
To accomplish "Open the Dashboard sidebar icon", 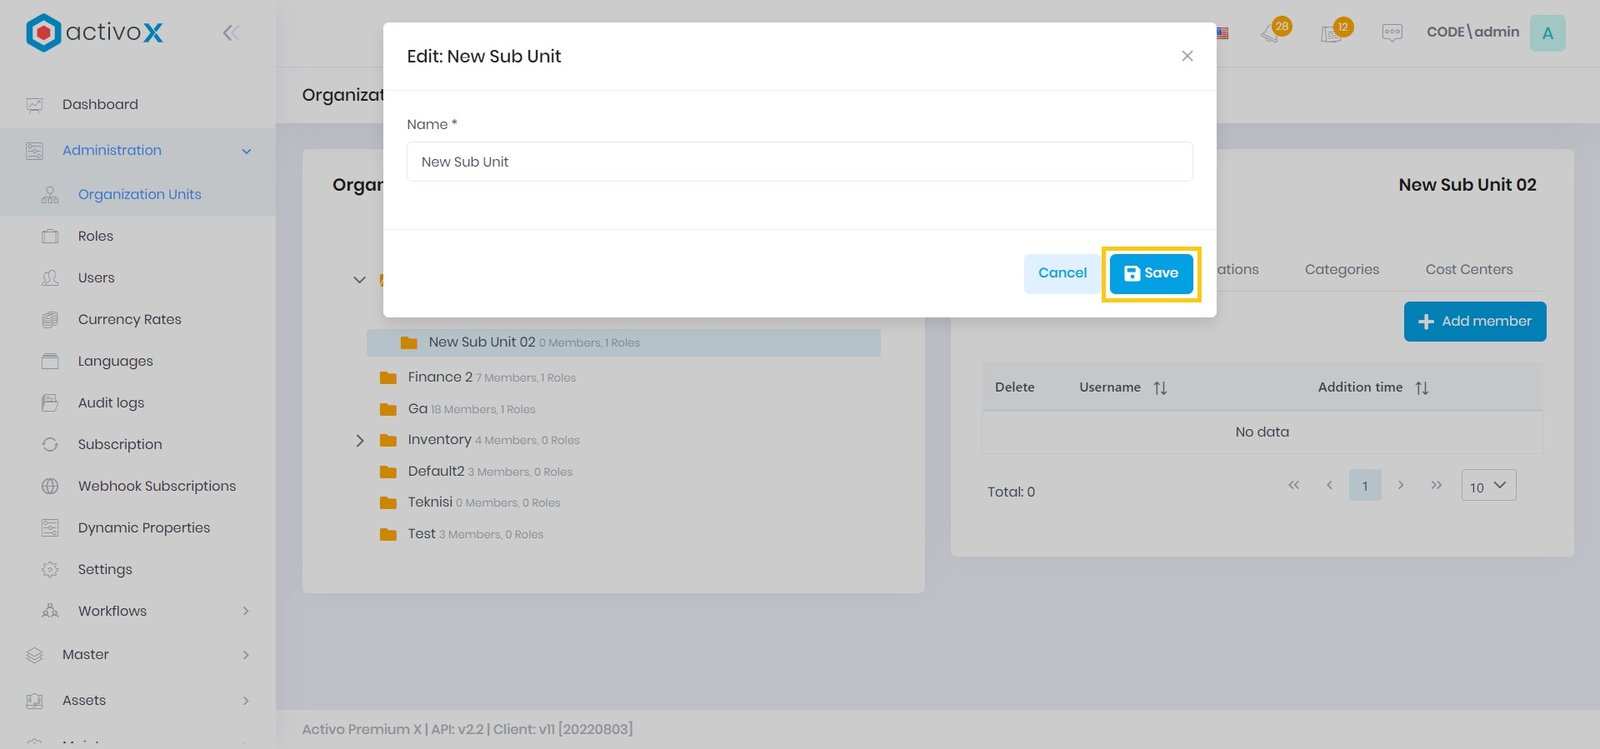I will click(35, 105).
